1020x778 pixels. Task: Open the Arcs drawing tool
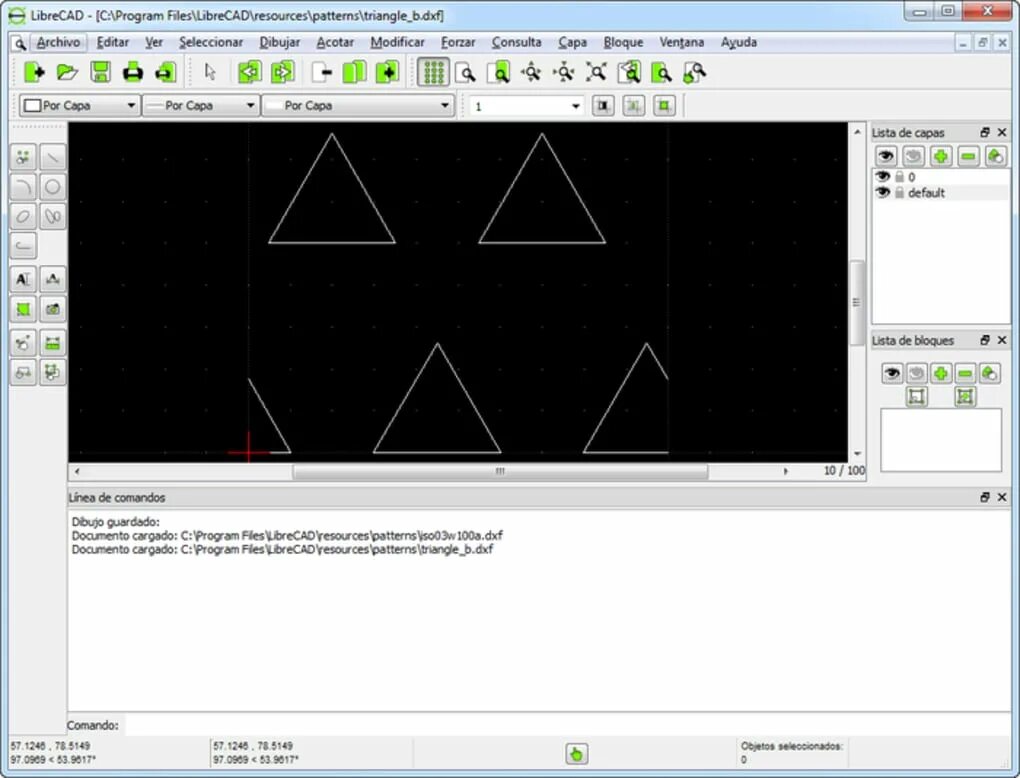tap(23, 187)
